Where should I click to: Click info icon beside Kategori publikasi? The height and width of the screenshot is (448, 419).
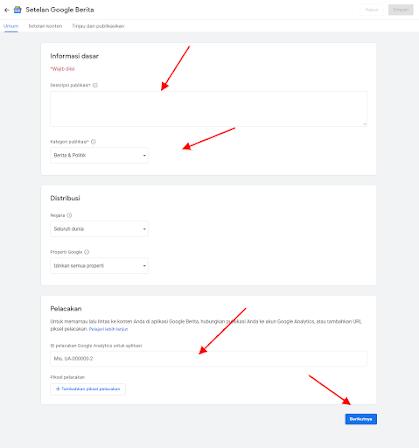[94, 142]
